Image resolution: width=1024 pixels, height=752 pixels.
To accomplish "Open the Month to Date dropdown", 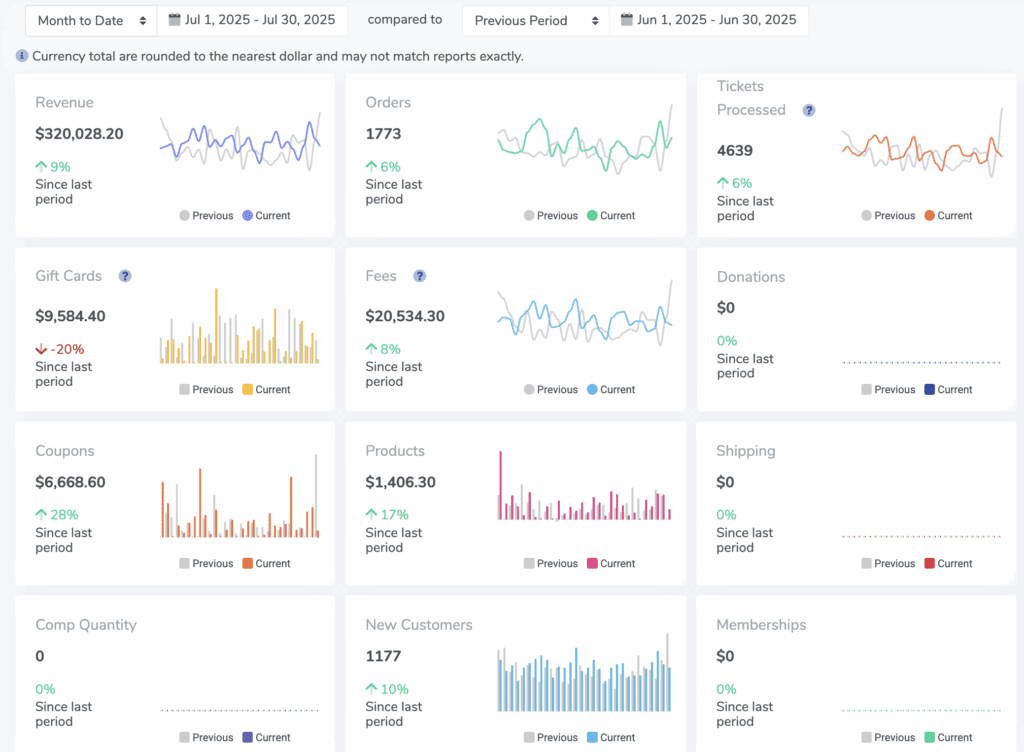I will click(90, 21).
